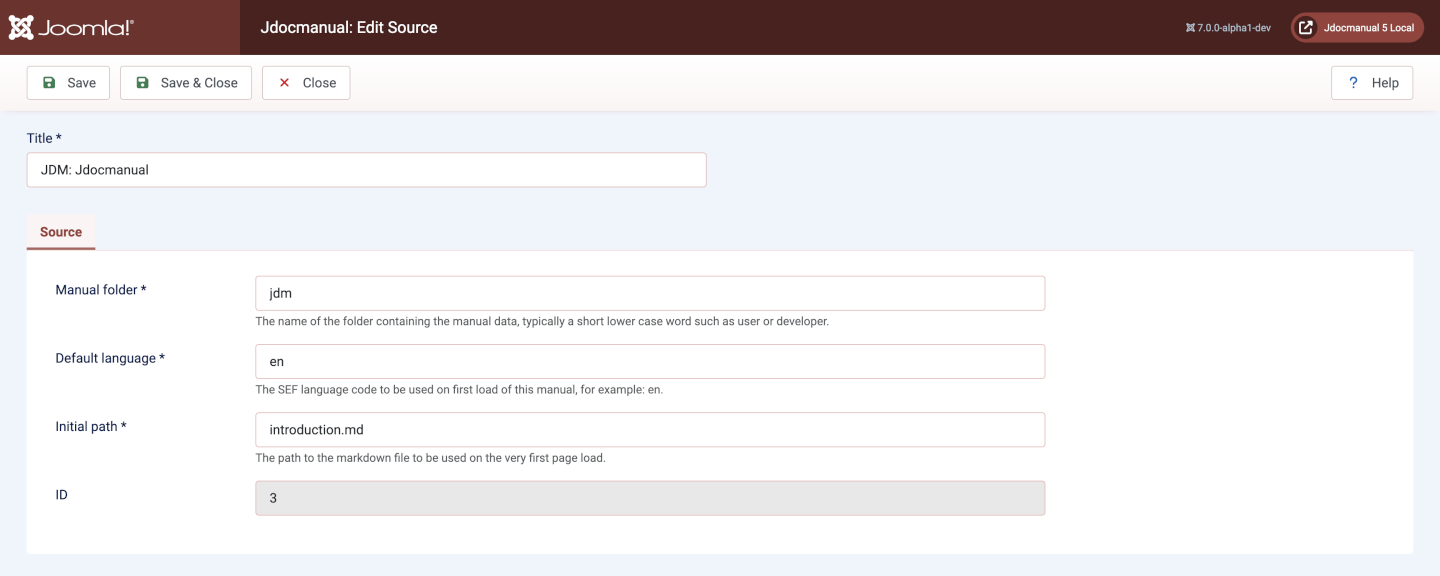Click the Save & Close button
This screenshot has width=1440, height=576.
[186, 83]
